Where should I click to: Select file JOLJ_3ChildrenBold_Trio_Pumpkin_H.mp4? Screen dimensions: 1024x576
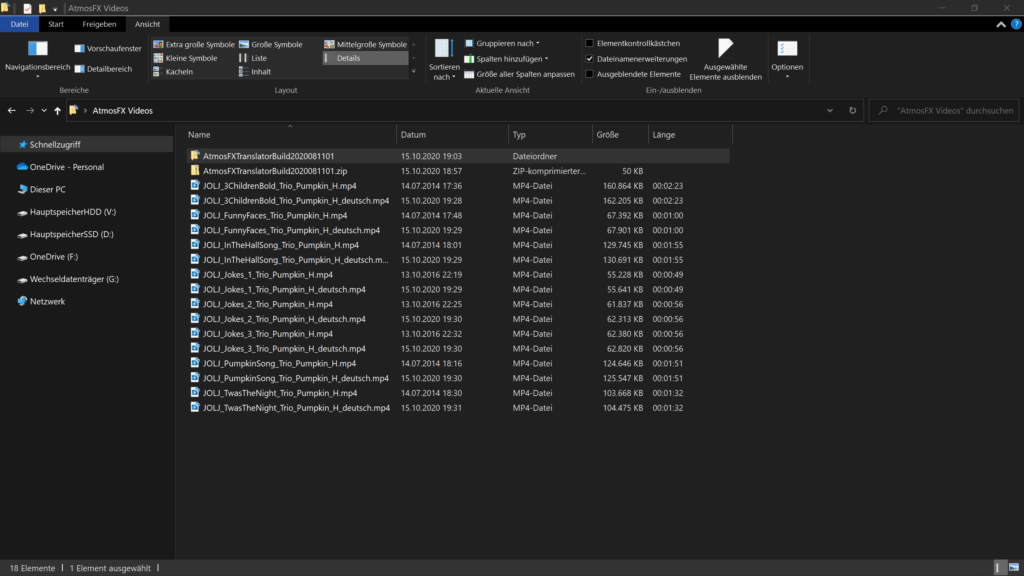pos(280,185)
